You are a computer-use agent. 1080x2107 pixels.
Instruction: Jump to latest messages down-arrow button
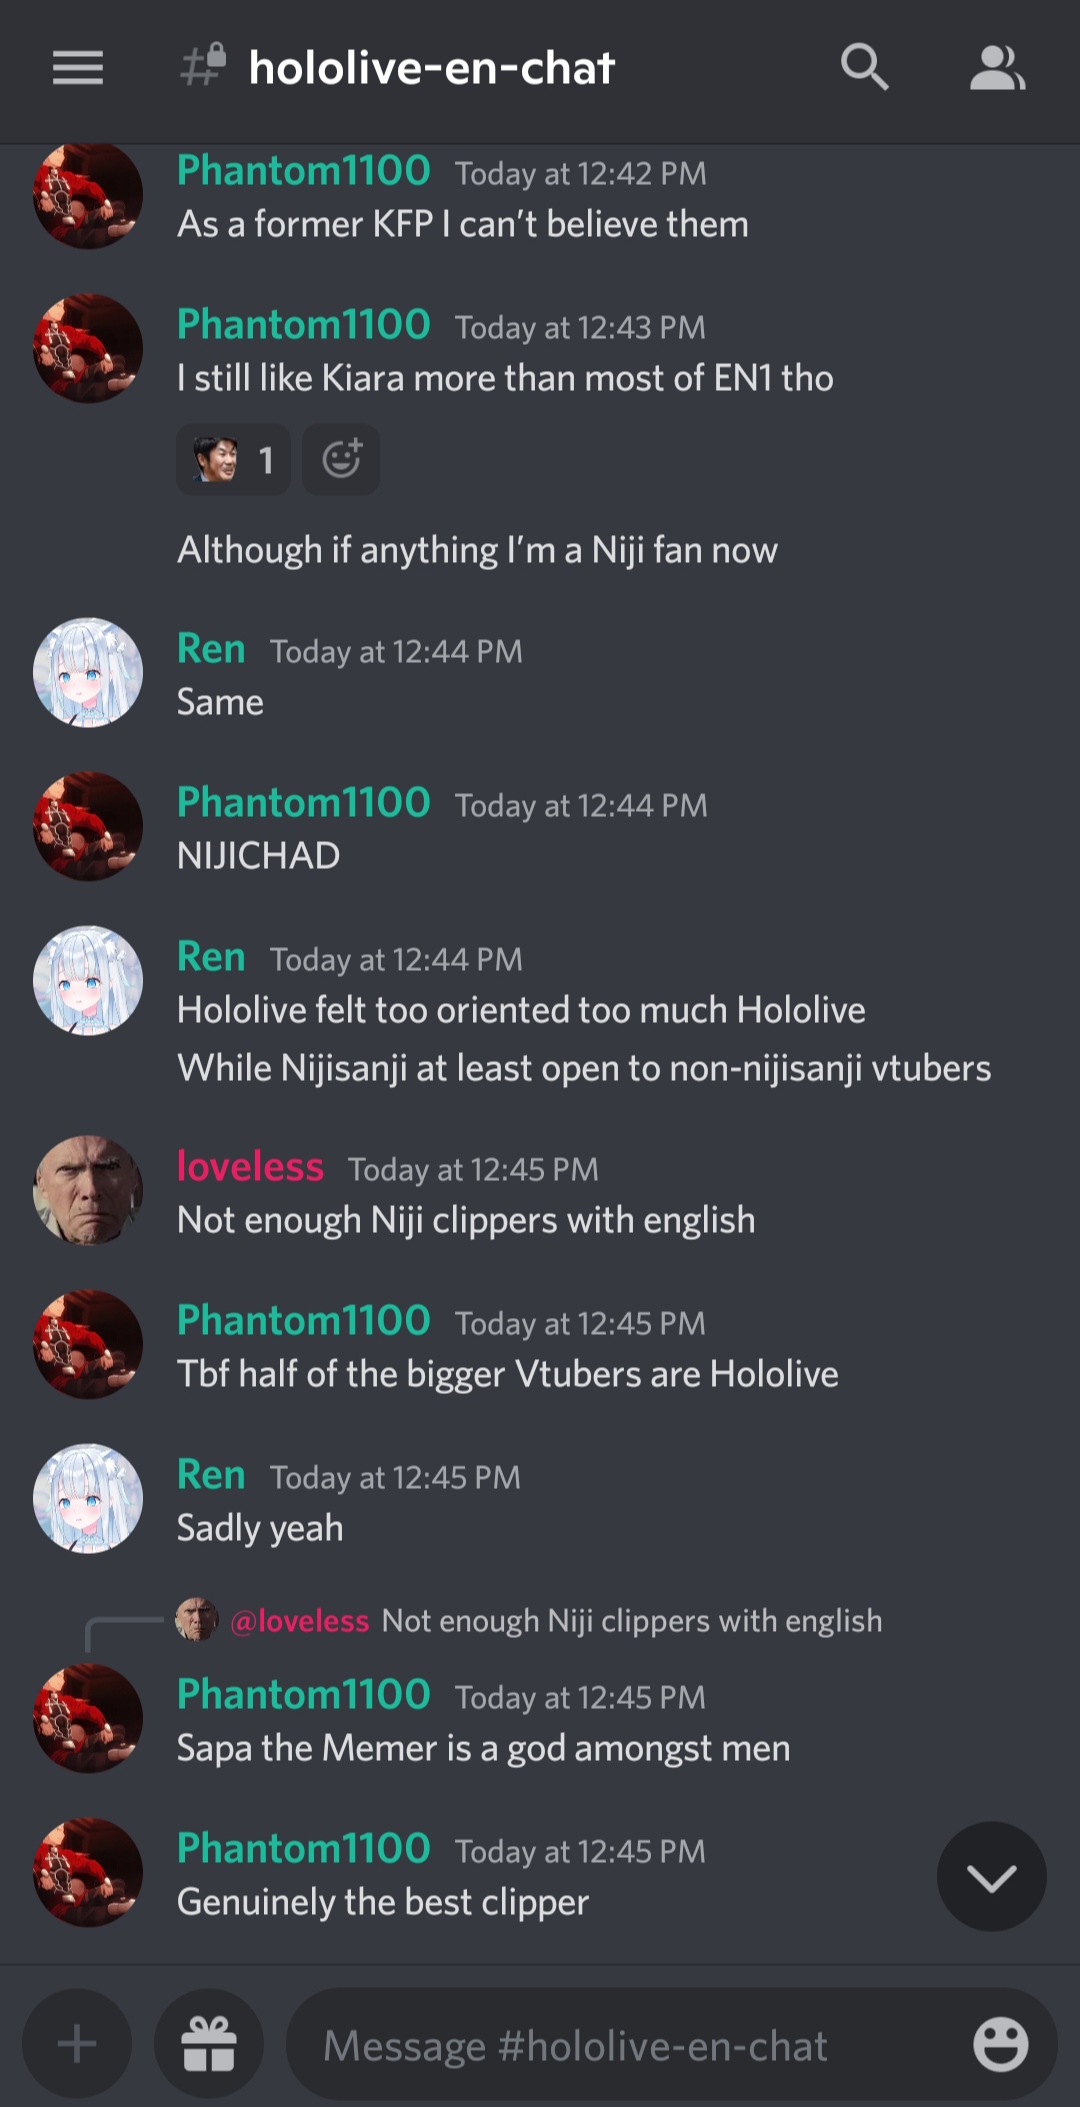click(x=991, y=1876)
